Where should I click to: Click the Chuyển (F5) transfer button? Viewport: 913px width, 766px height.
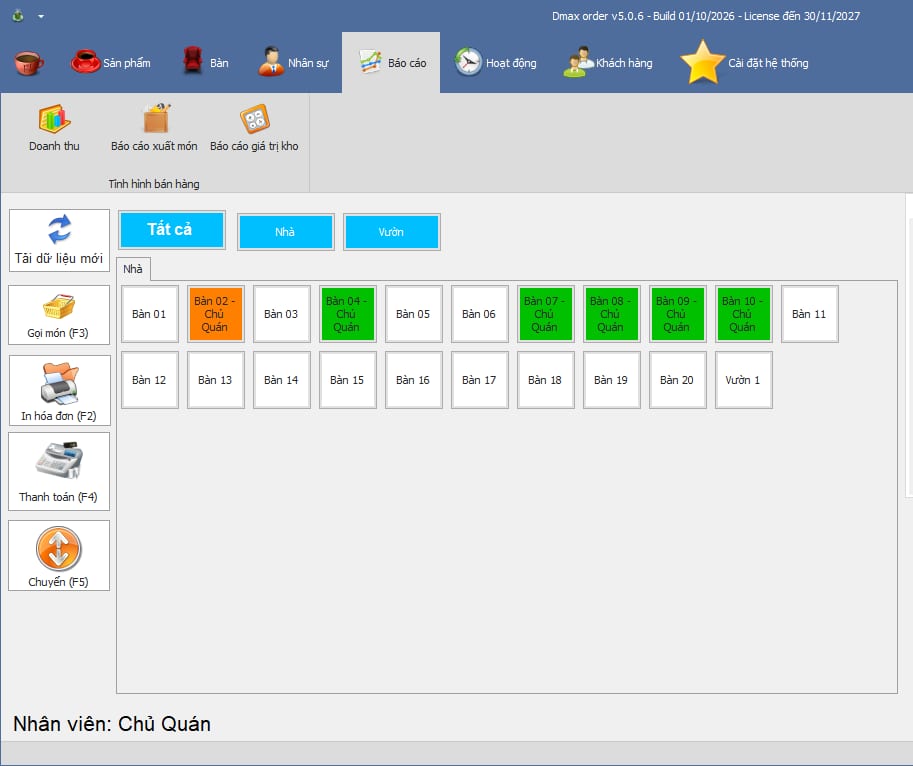pos(59,555)
